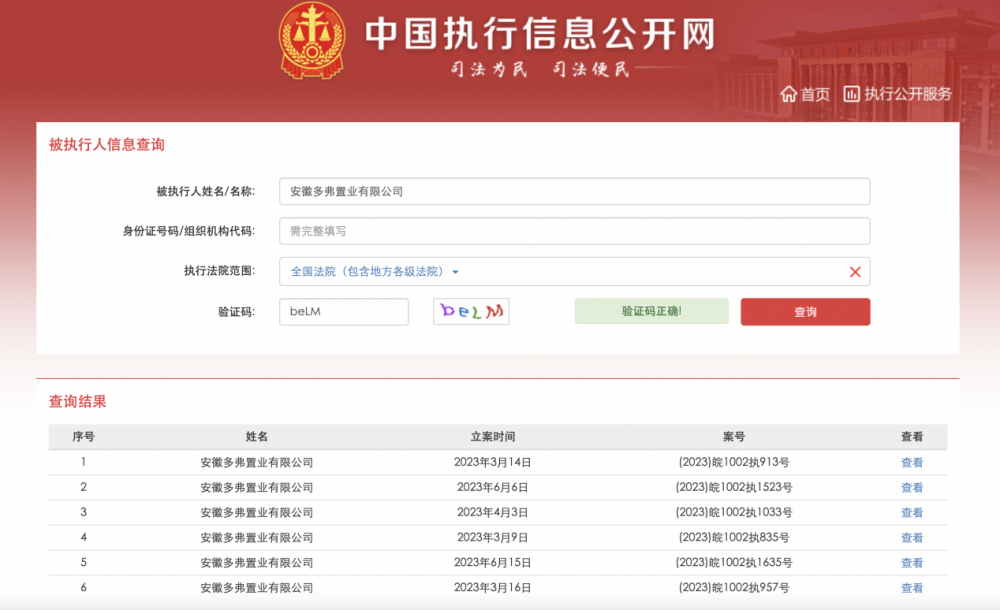Click the dropdown arrow beside 全国法院
The height and width of the screenshot is (610, 1000).
tap(455, 272)
